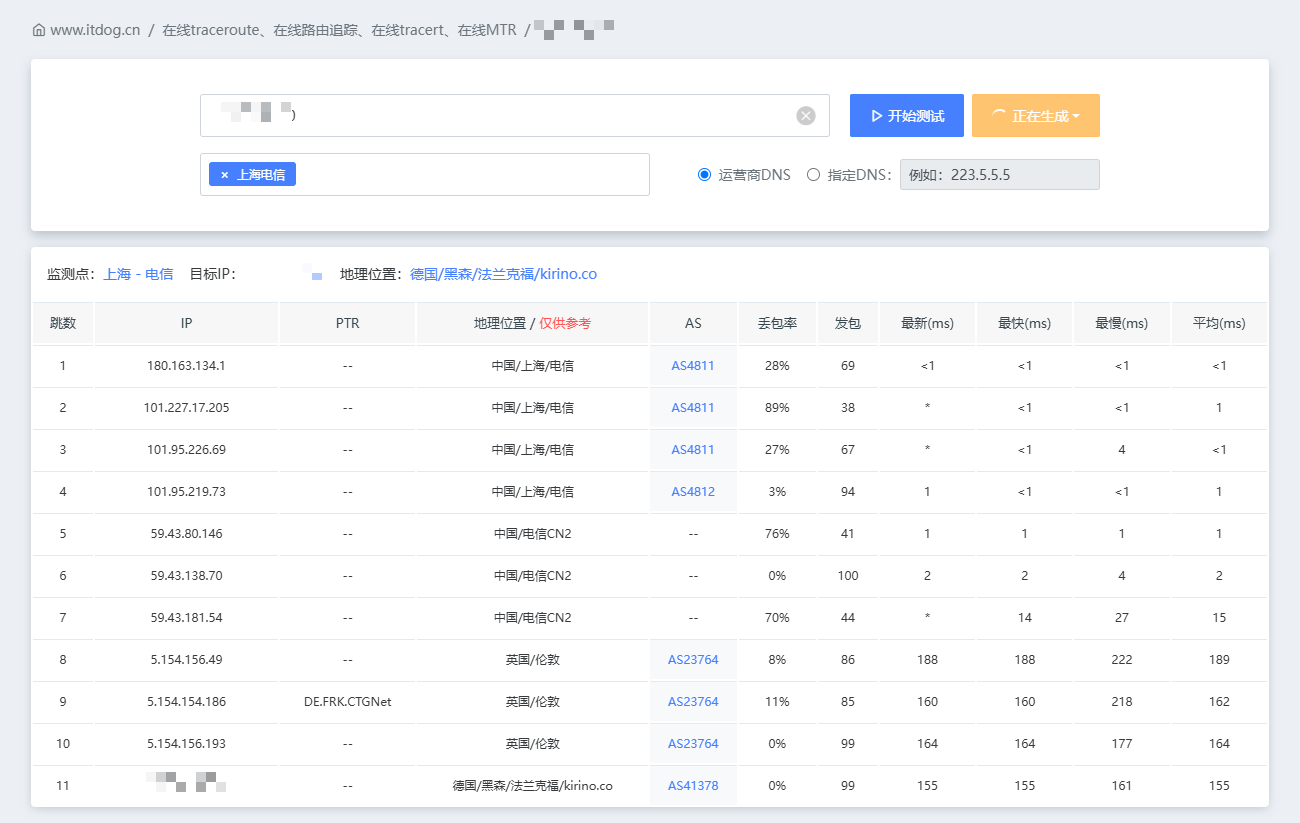Screen dimensions: 1300x823
Task: Click the 德国/黑森/法兰克福/kirino.co location link
Action: point(503,274)
